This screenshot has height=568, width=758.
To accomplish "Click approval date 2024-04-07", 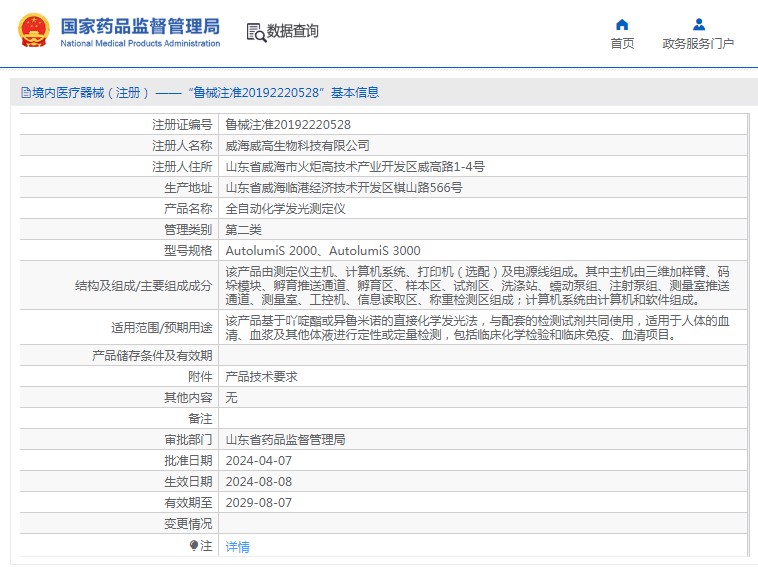I will [259, 461].
